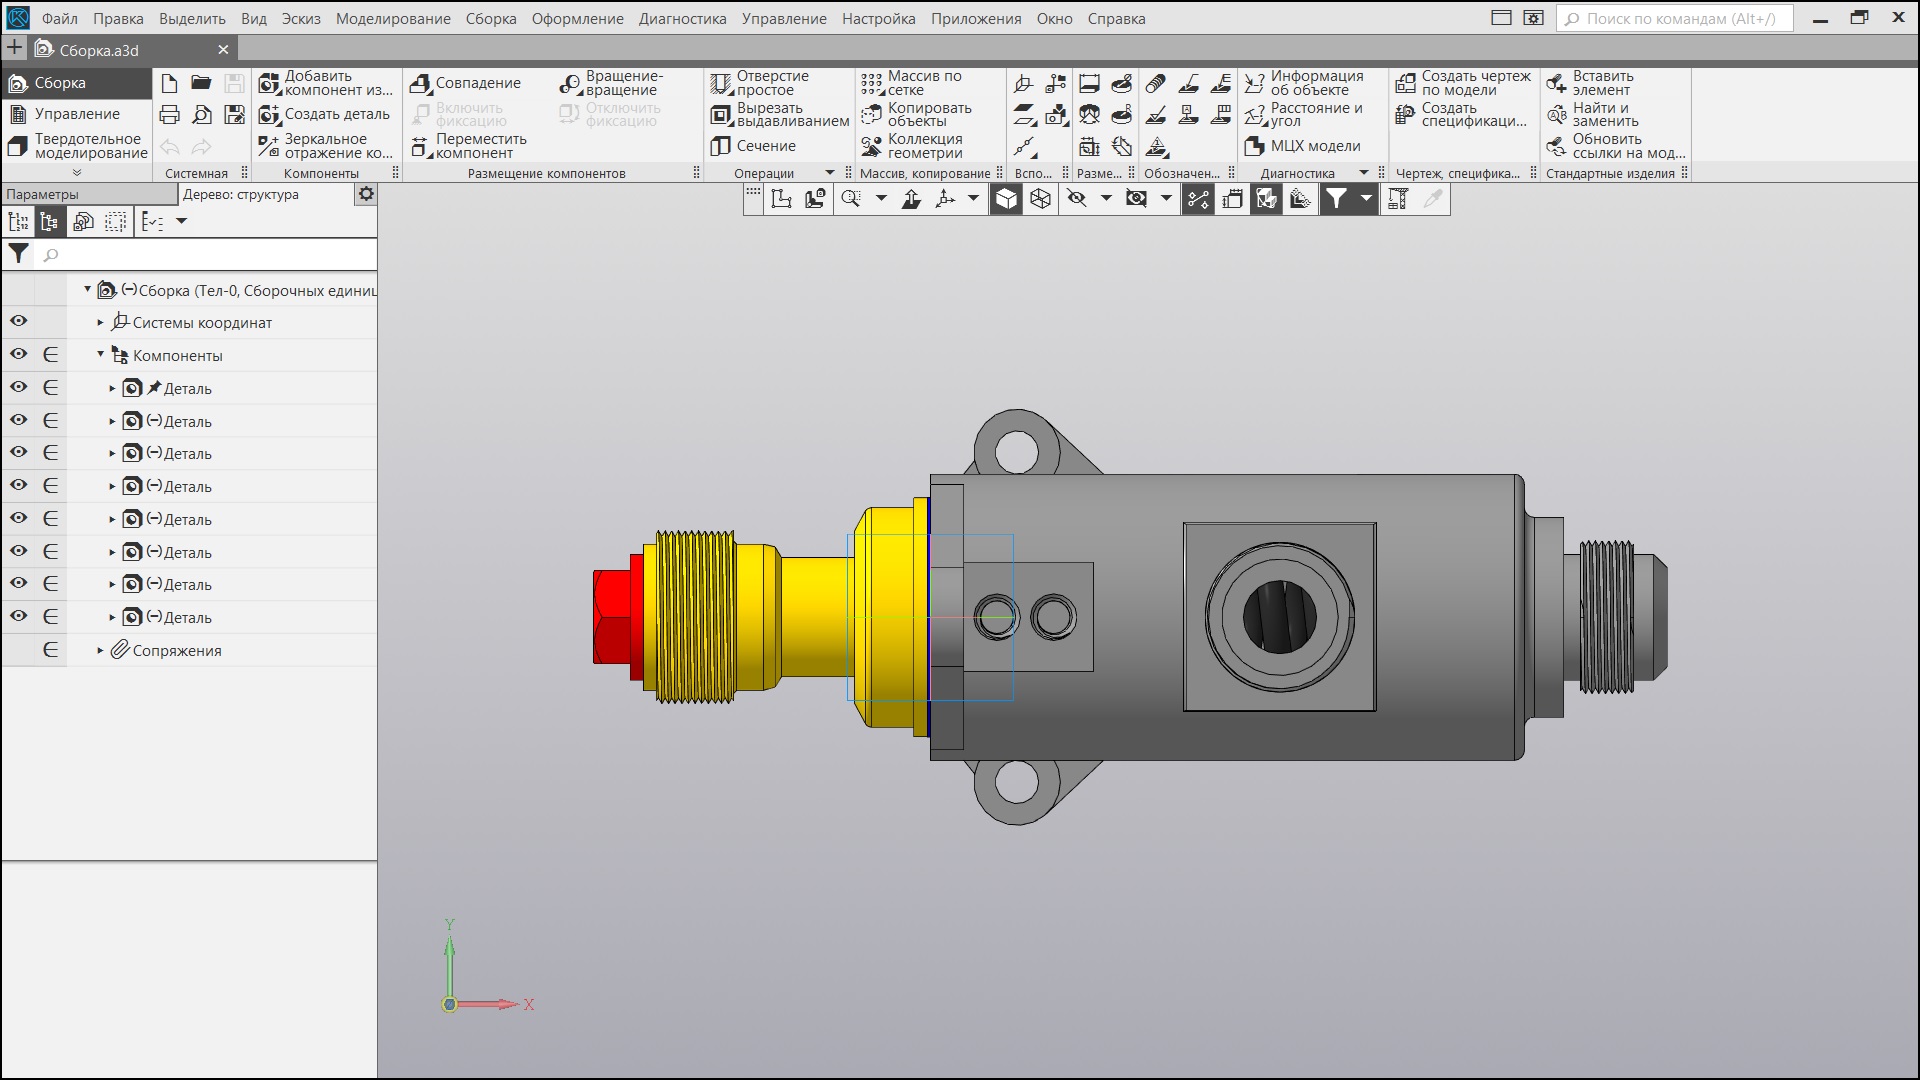Select Вырезать выдавливанием operation

tap(780, 114)
